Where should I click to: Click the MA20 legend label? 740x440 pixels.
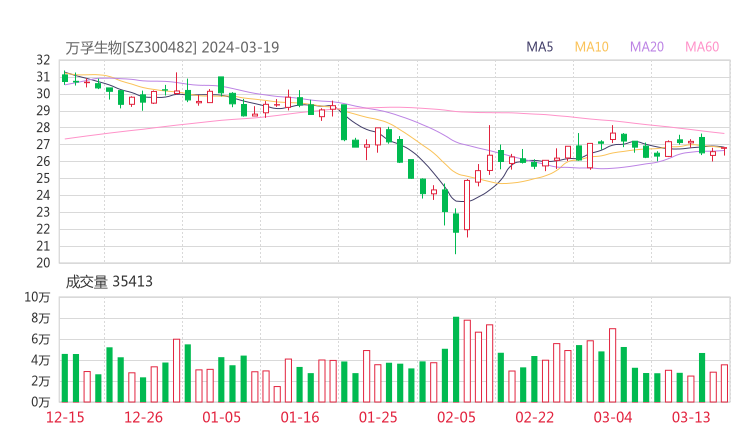click(x=647, y=47)
